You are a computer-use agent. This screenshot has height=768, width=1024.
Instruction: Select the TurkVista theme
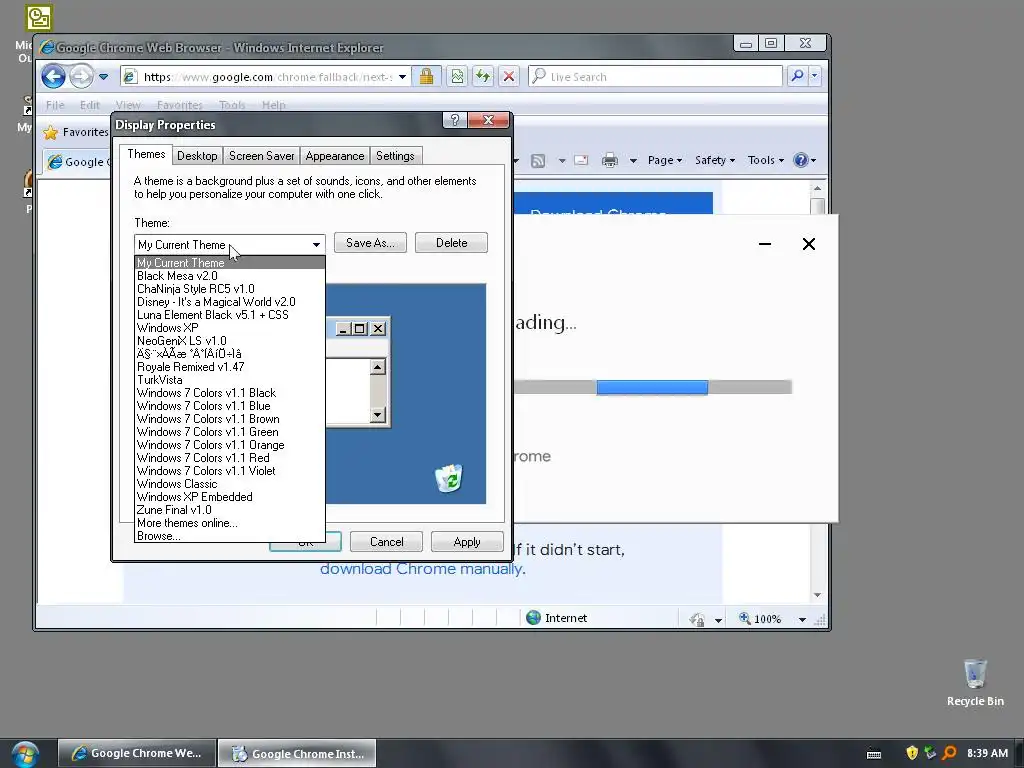click(x=229, y=380)
